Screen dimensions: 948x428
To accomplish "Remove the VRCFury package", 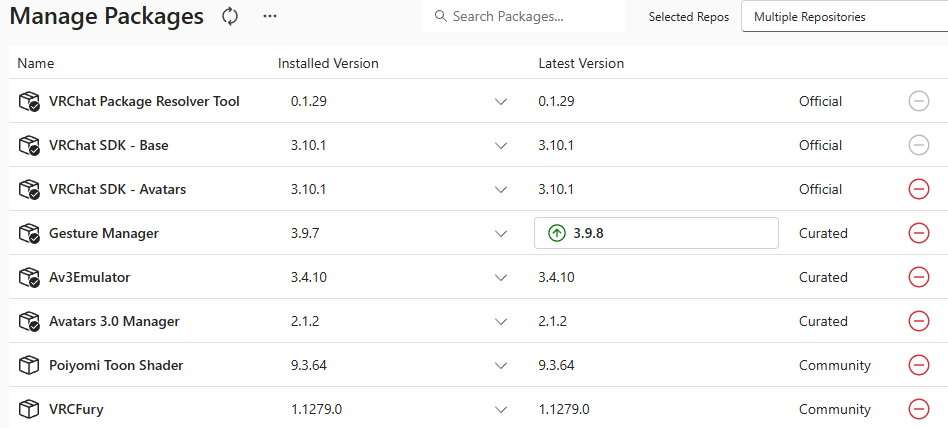I will [918, 409].
